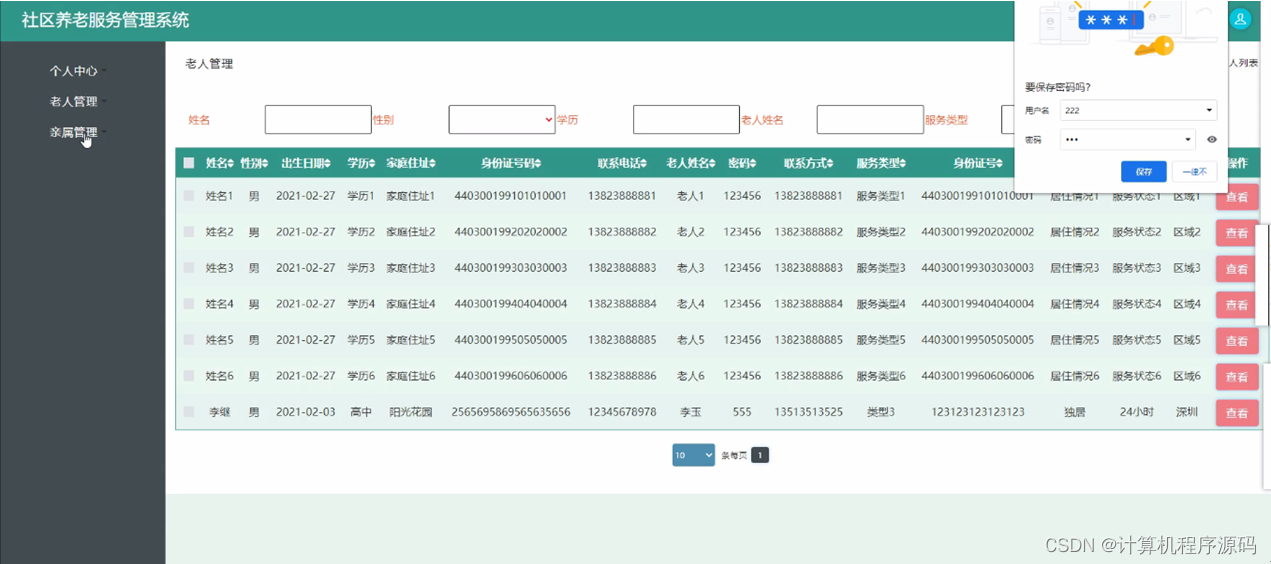Click the 13513513525 contact cell
Screen dimensions: 1271x564
pyautogui.click(x=808, y=412)
